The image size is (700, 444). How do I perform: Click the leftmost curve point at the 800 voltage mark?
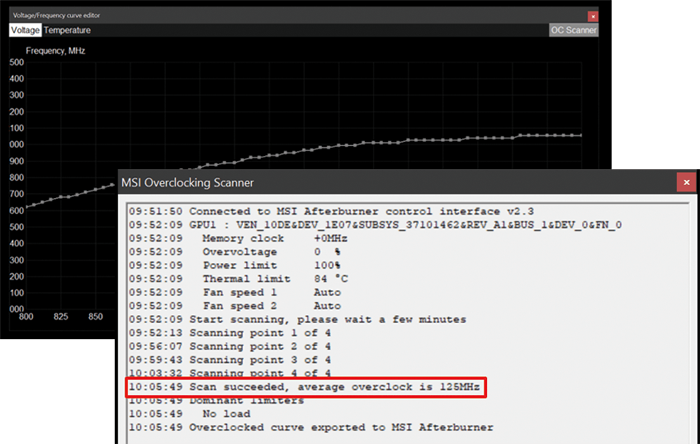tap(26, 207)
